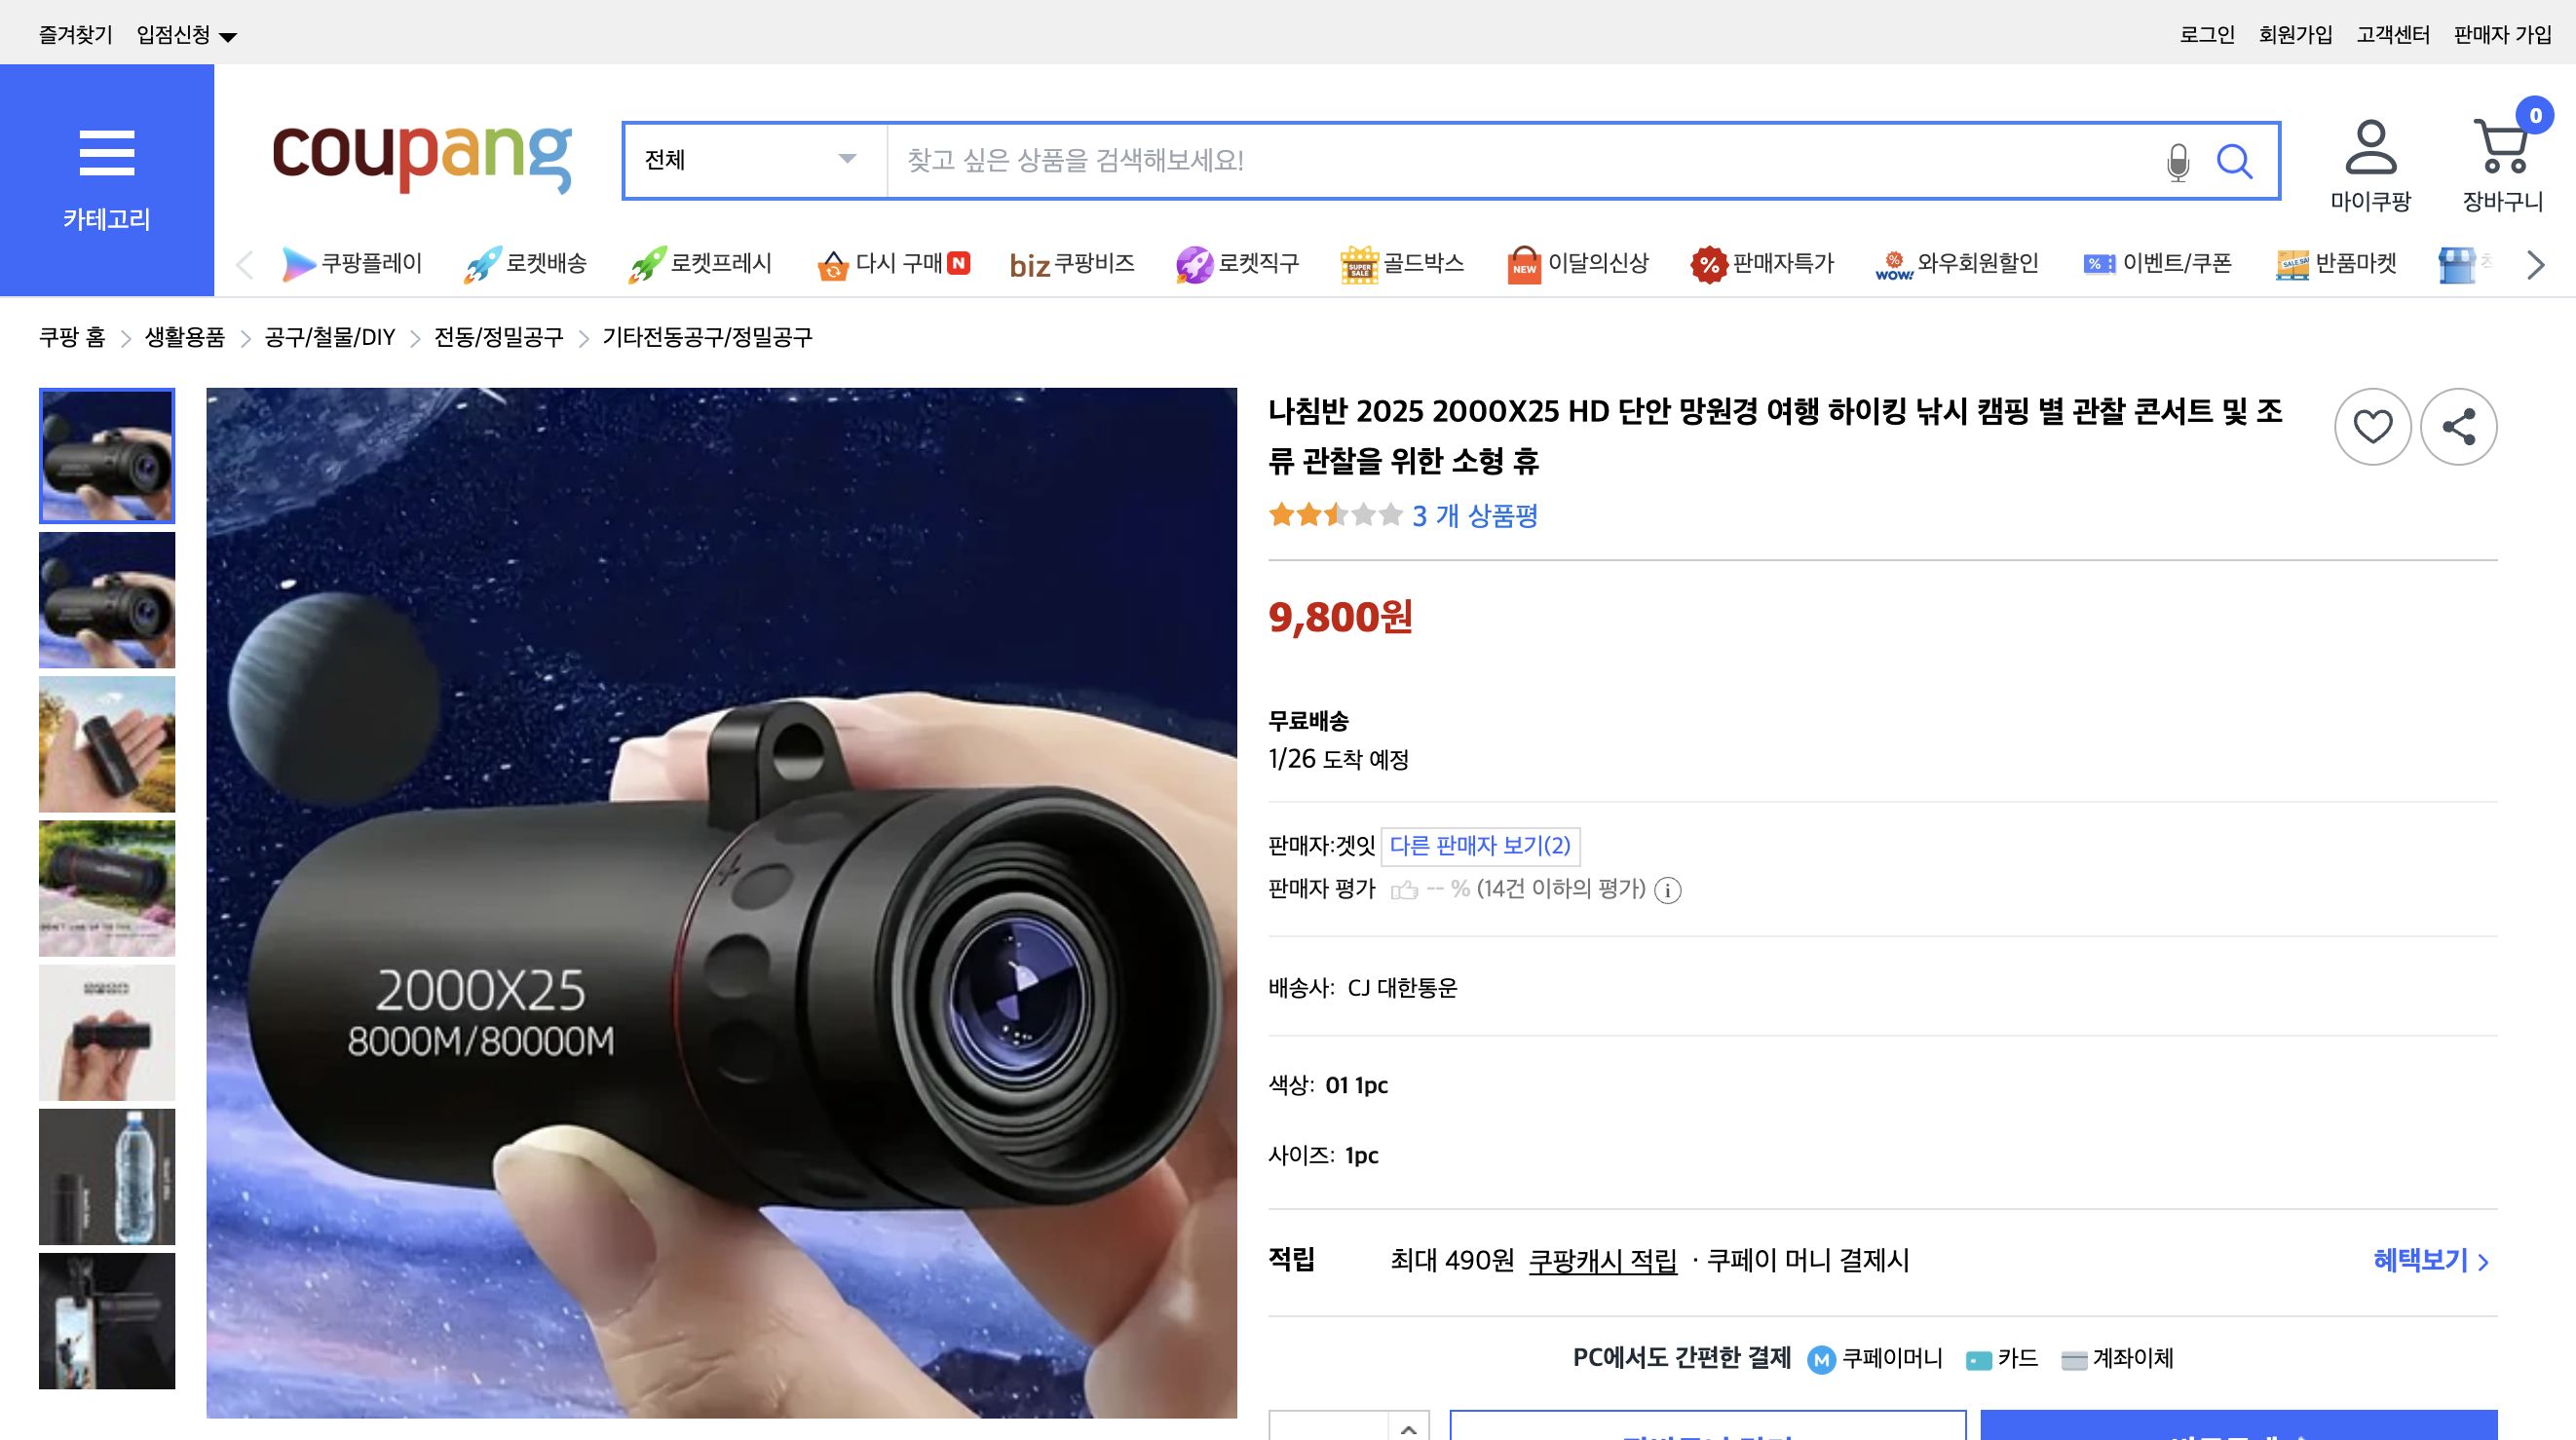Click the search magnifier icon

[2237, 160]
